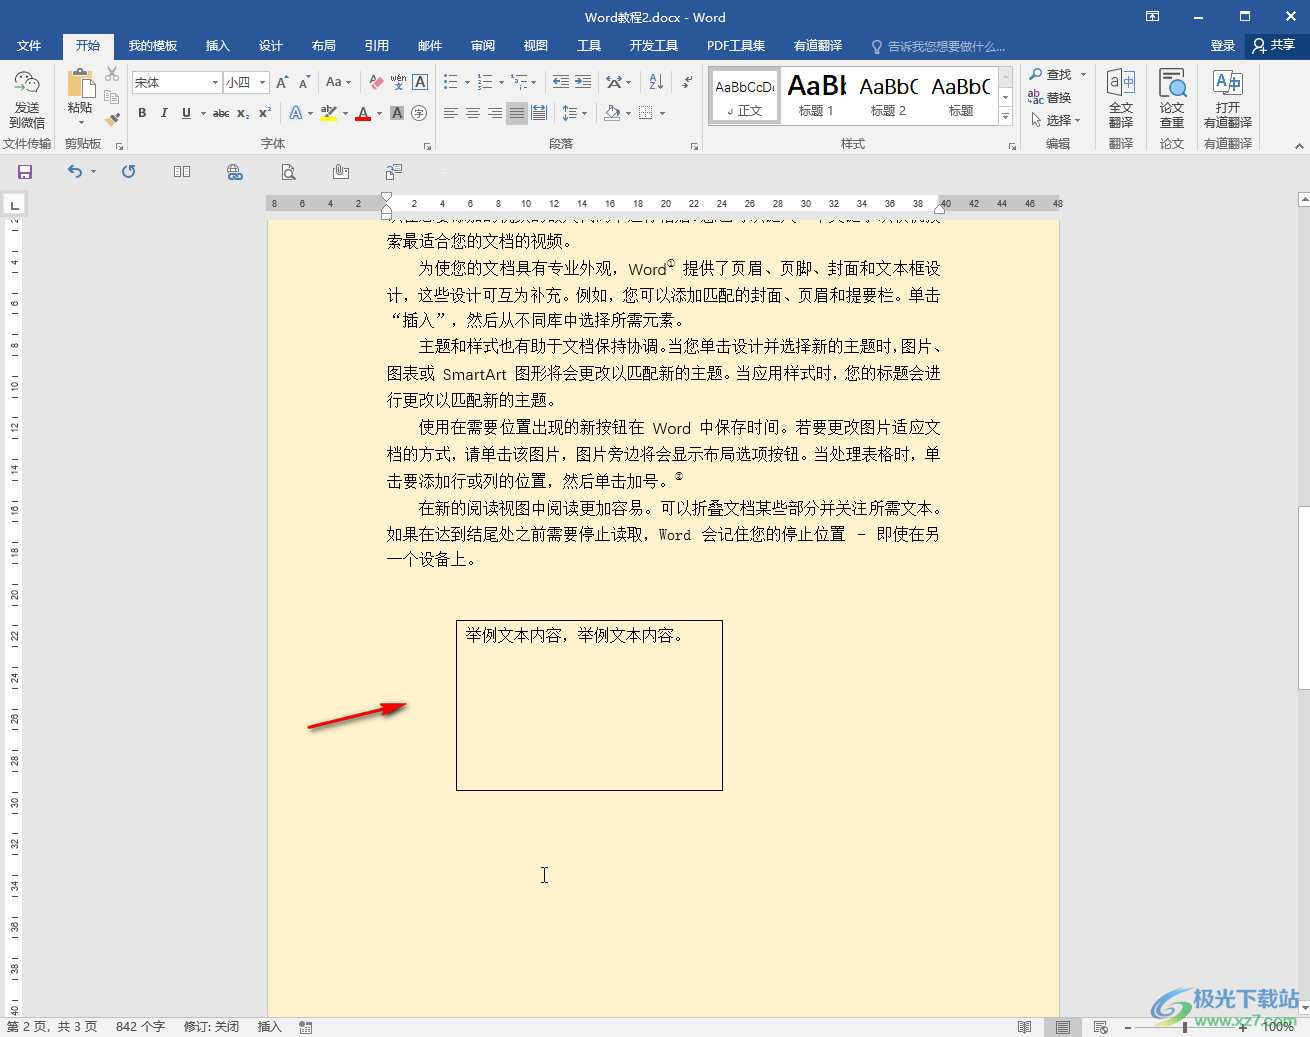Viewport: 1310px width, 1037px height.
Task: Click the Enclose Characters (字) icon
Action: pyautogui.click(x=419, y=113)
